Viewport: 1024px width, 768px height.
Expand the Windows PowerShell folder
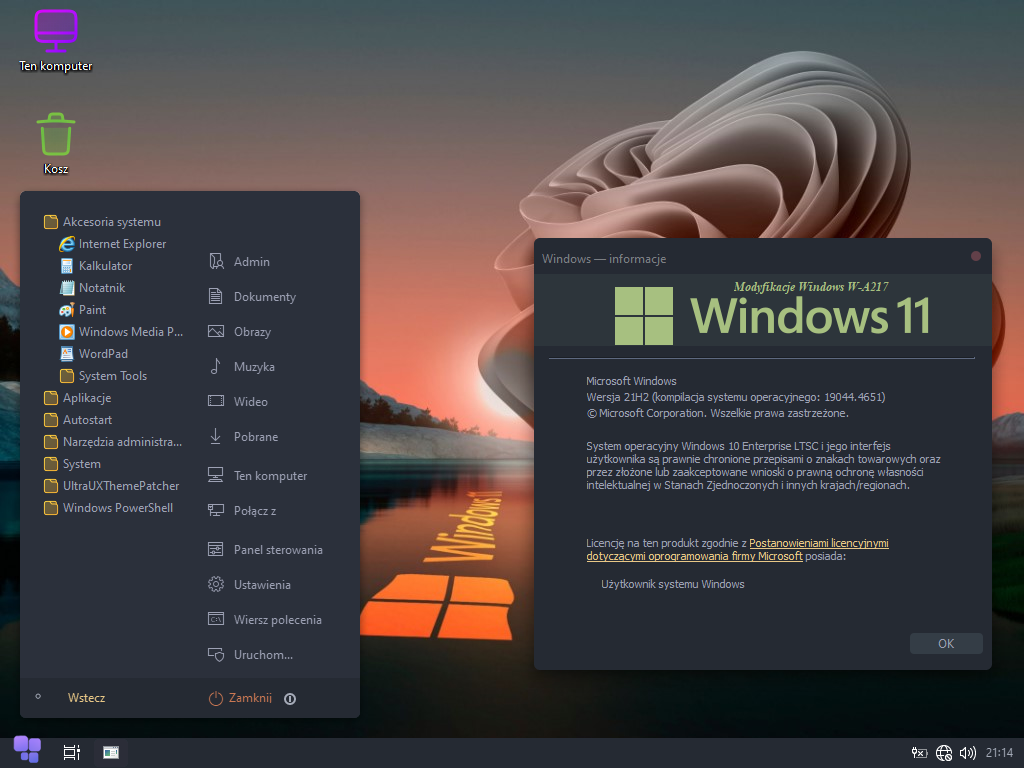click(x=117, y=508)
